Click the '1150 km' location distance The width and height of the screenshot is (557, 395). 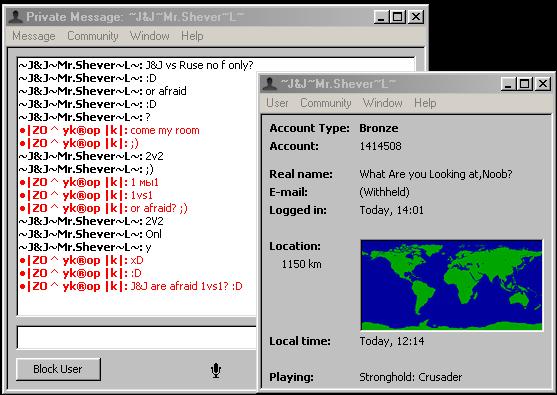click(301, 264)
